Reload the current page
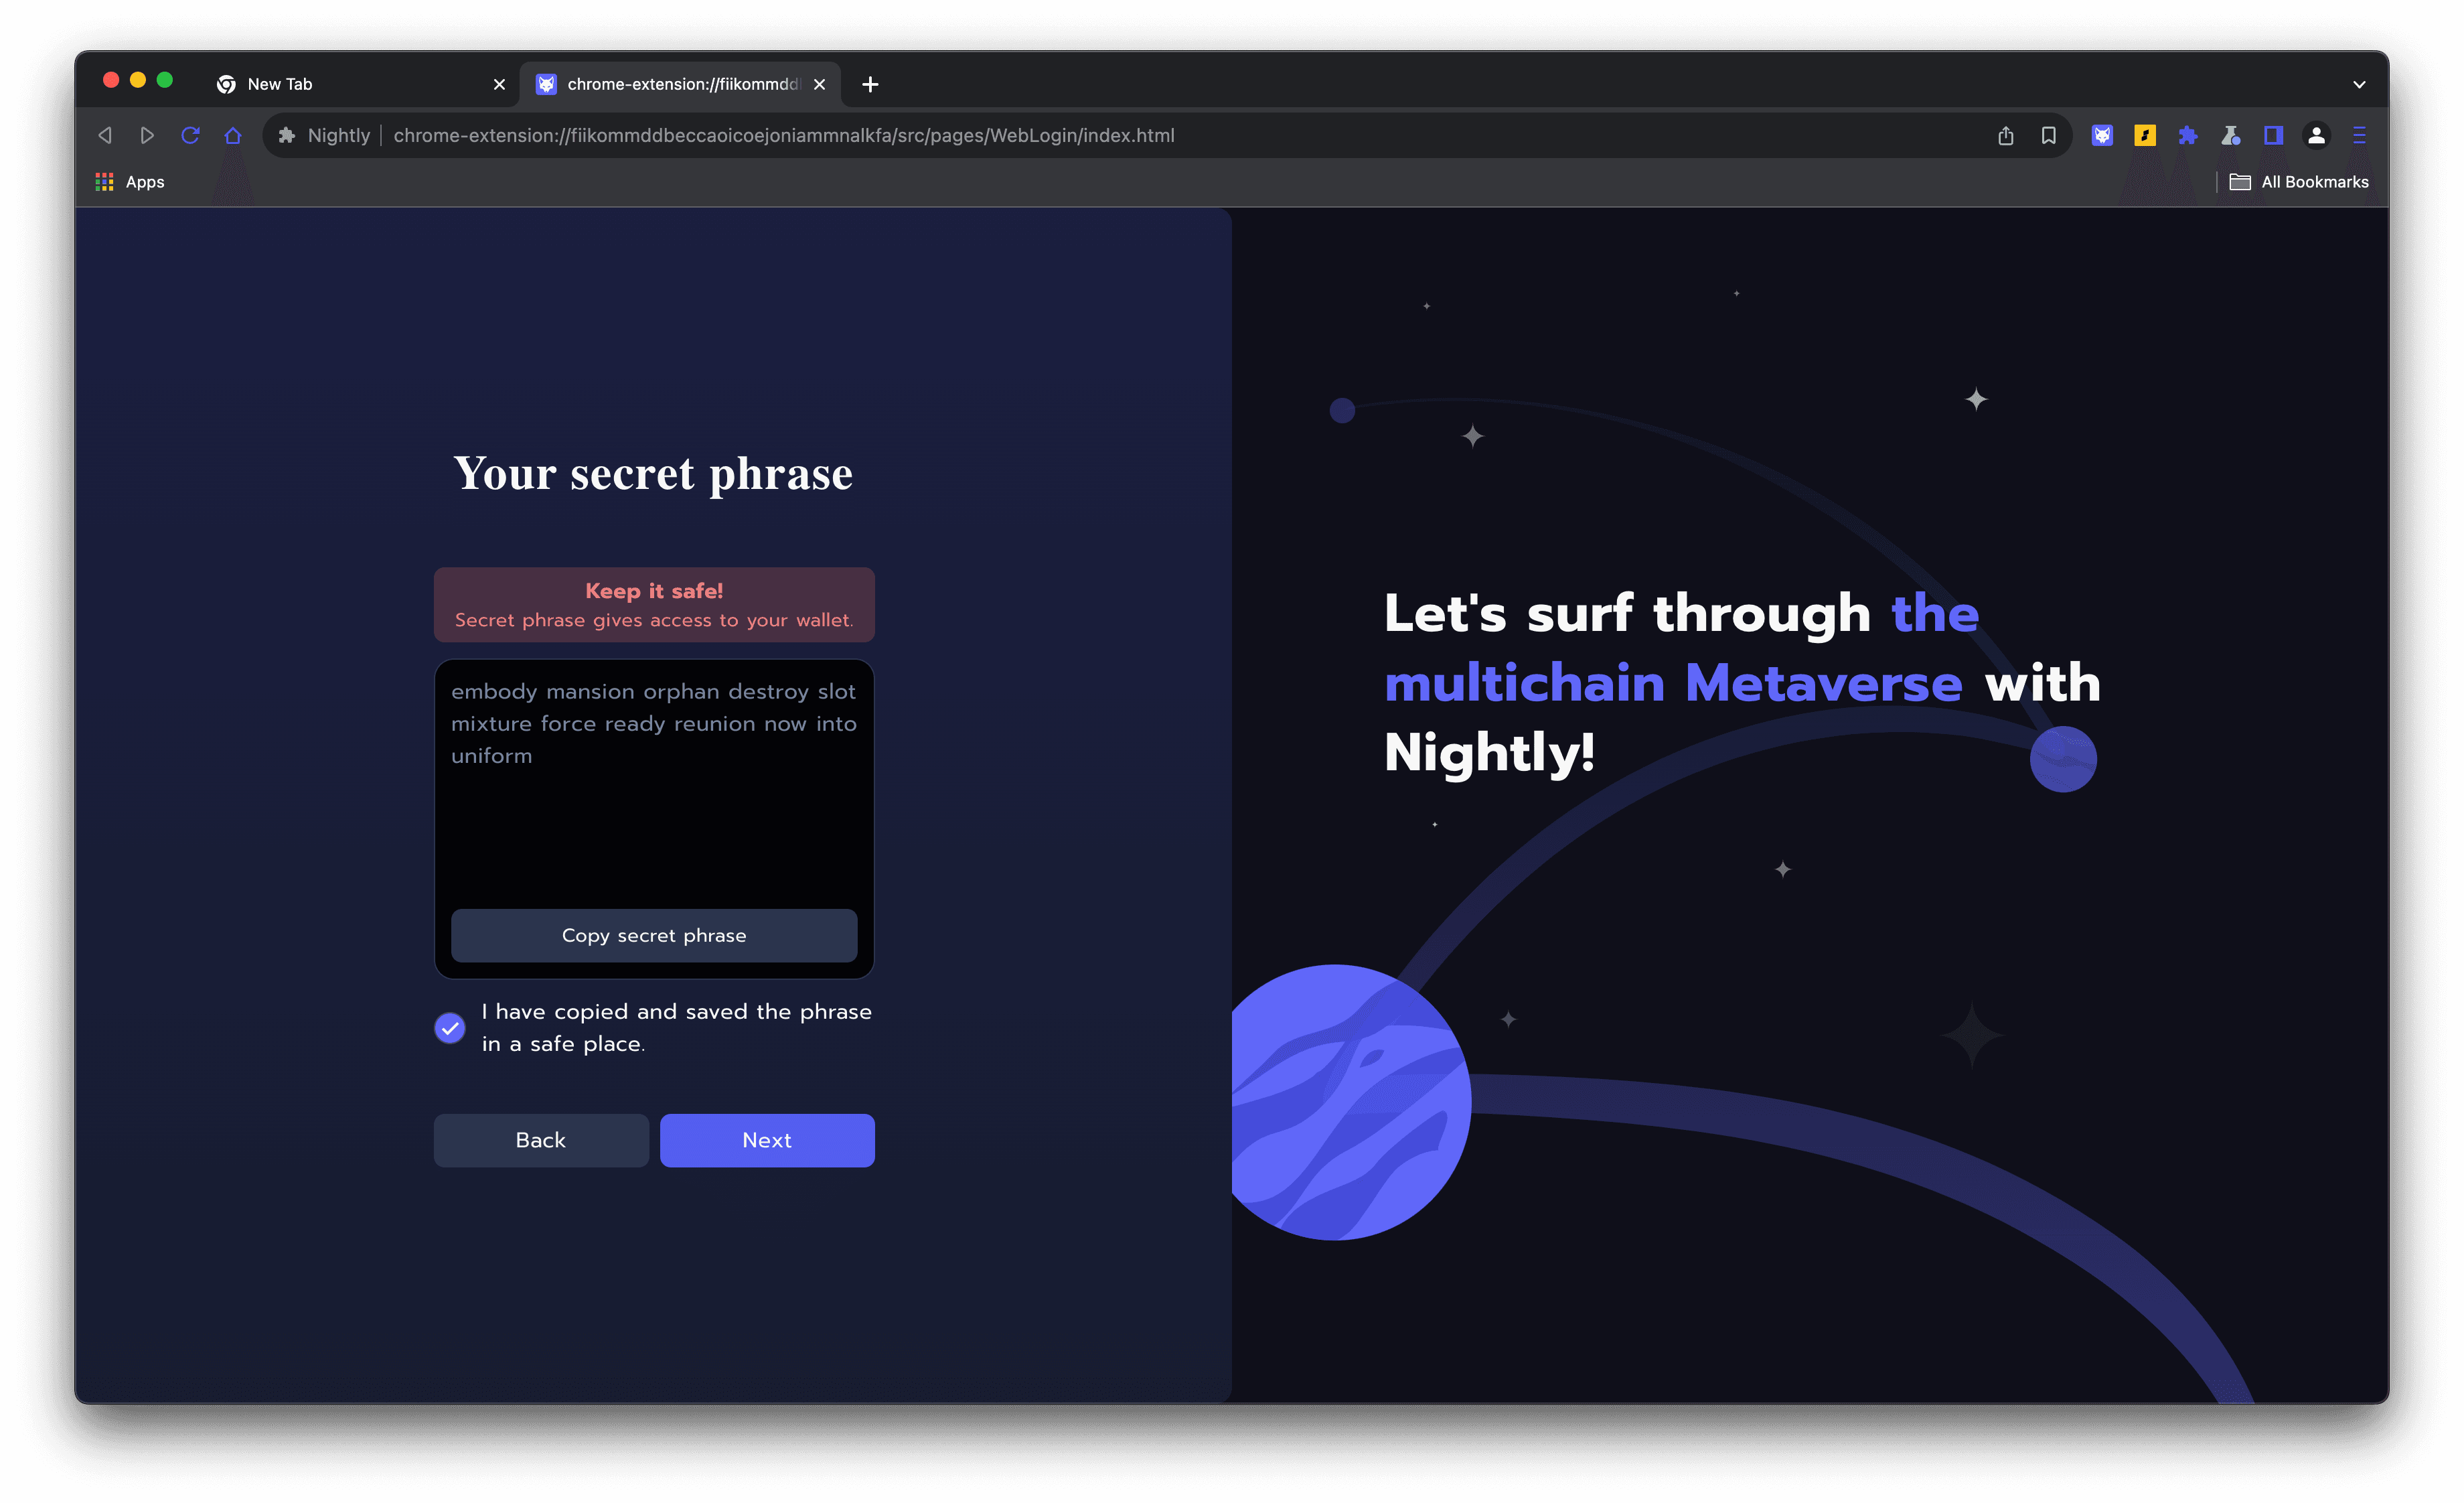 190,135
